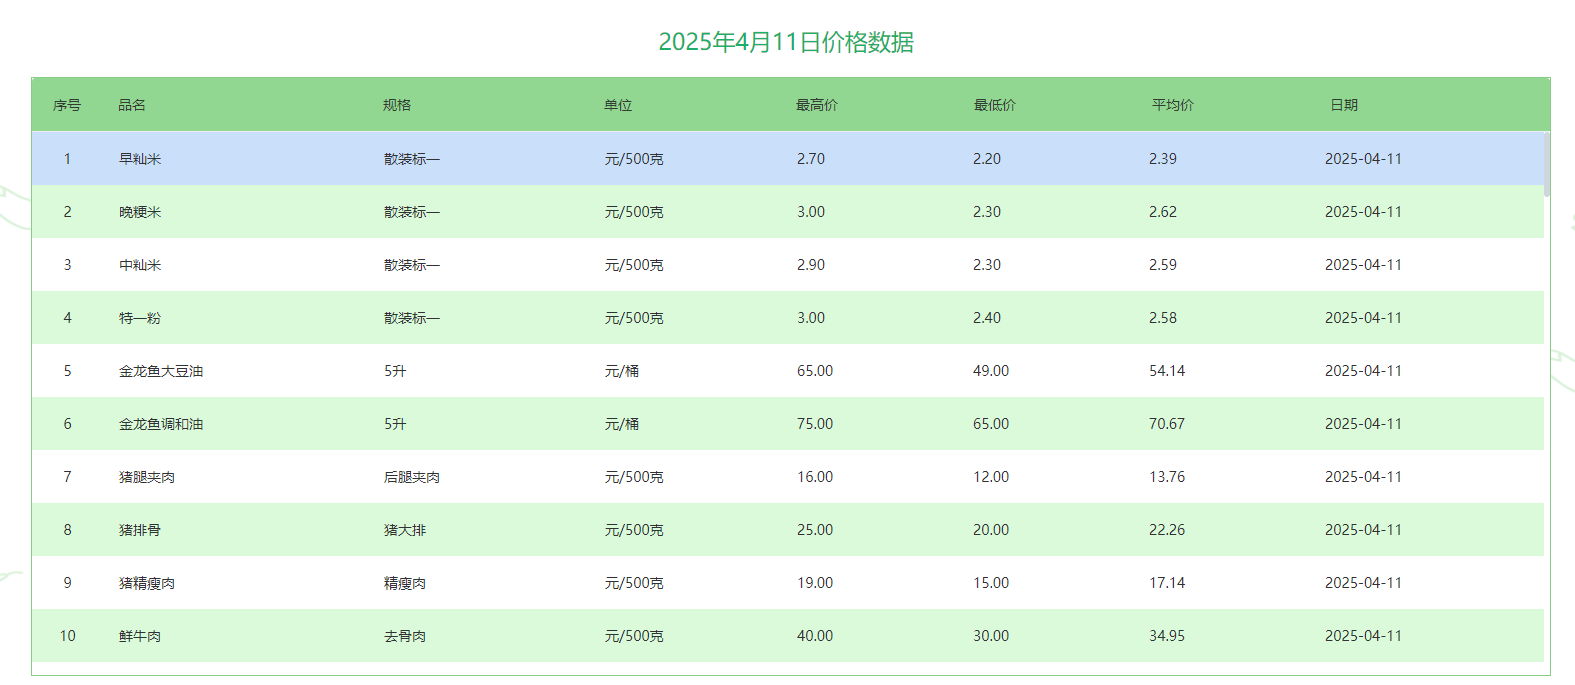Screen dimensions: 1575x685
Task: Click the 日期 column header
Action: [x=1343, y=105]
